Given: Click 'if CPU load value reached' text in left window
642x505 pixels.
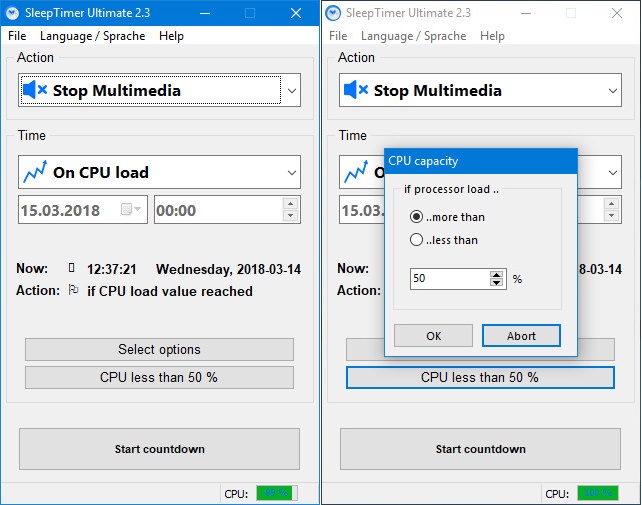Looking at the screenshot, I should click(170, 291).
